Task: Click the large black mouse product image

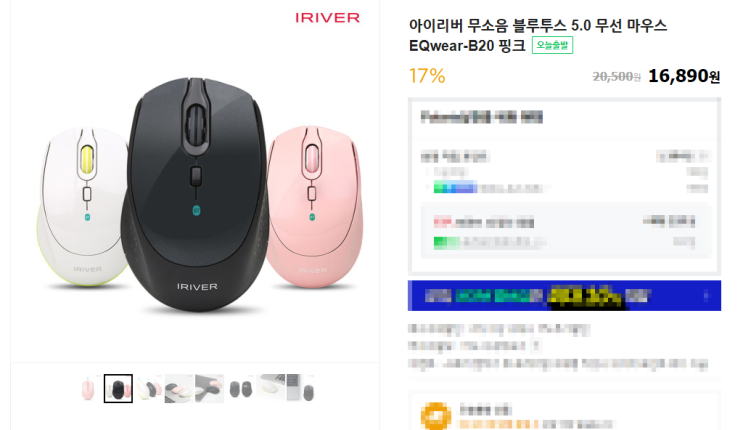Action: pos(195,194)
